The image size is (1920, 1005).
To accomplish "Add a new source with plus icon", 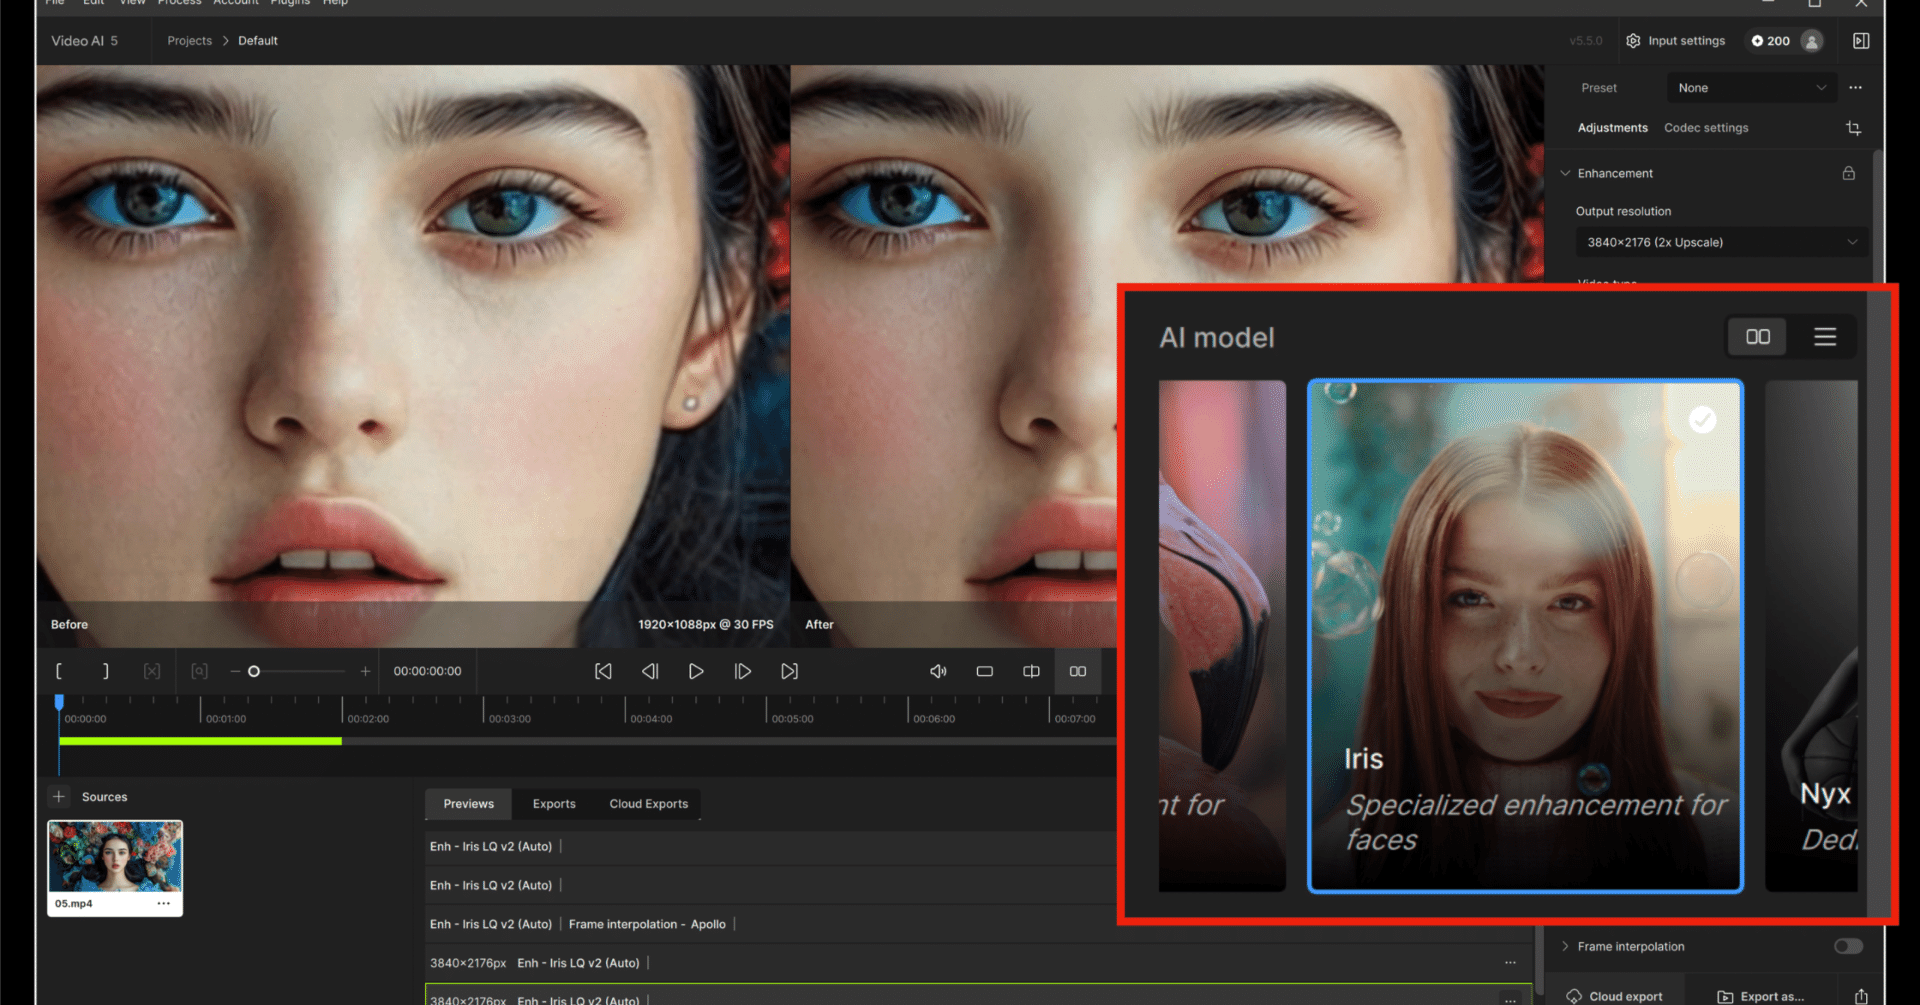I will point(59,797).
